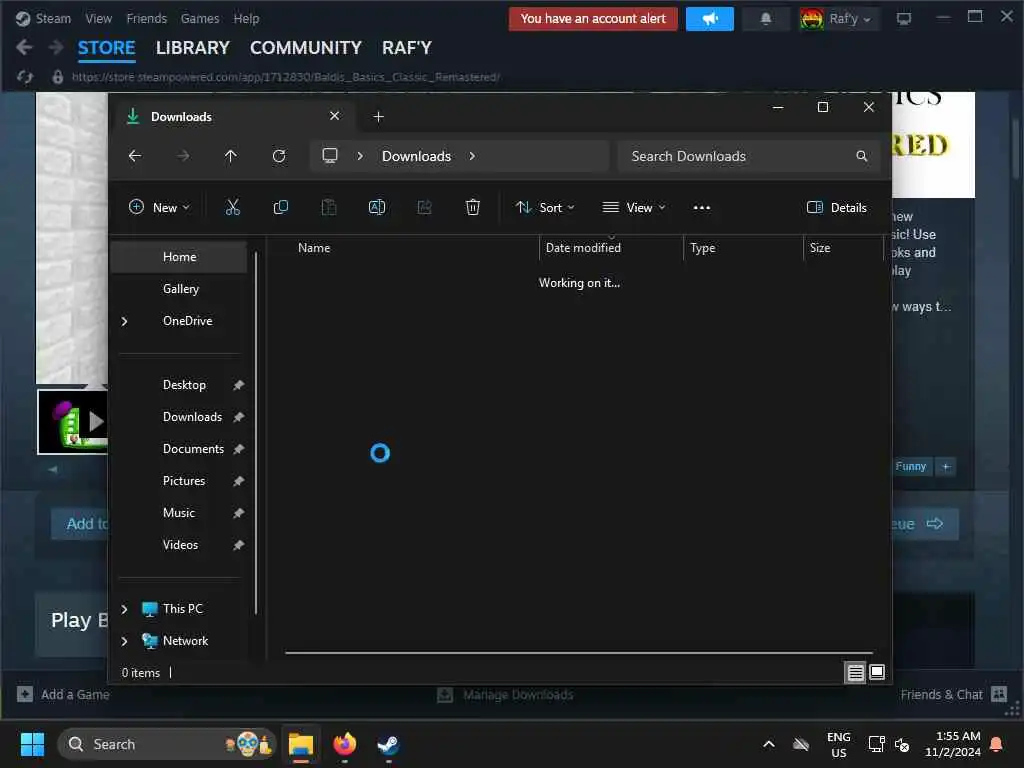Select Home in navigation pane
1024x768 pixels.
pos(179,257)
